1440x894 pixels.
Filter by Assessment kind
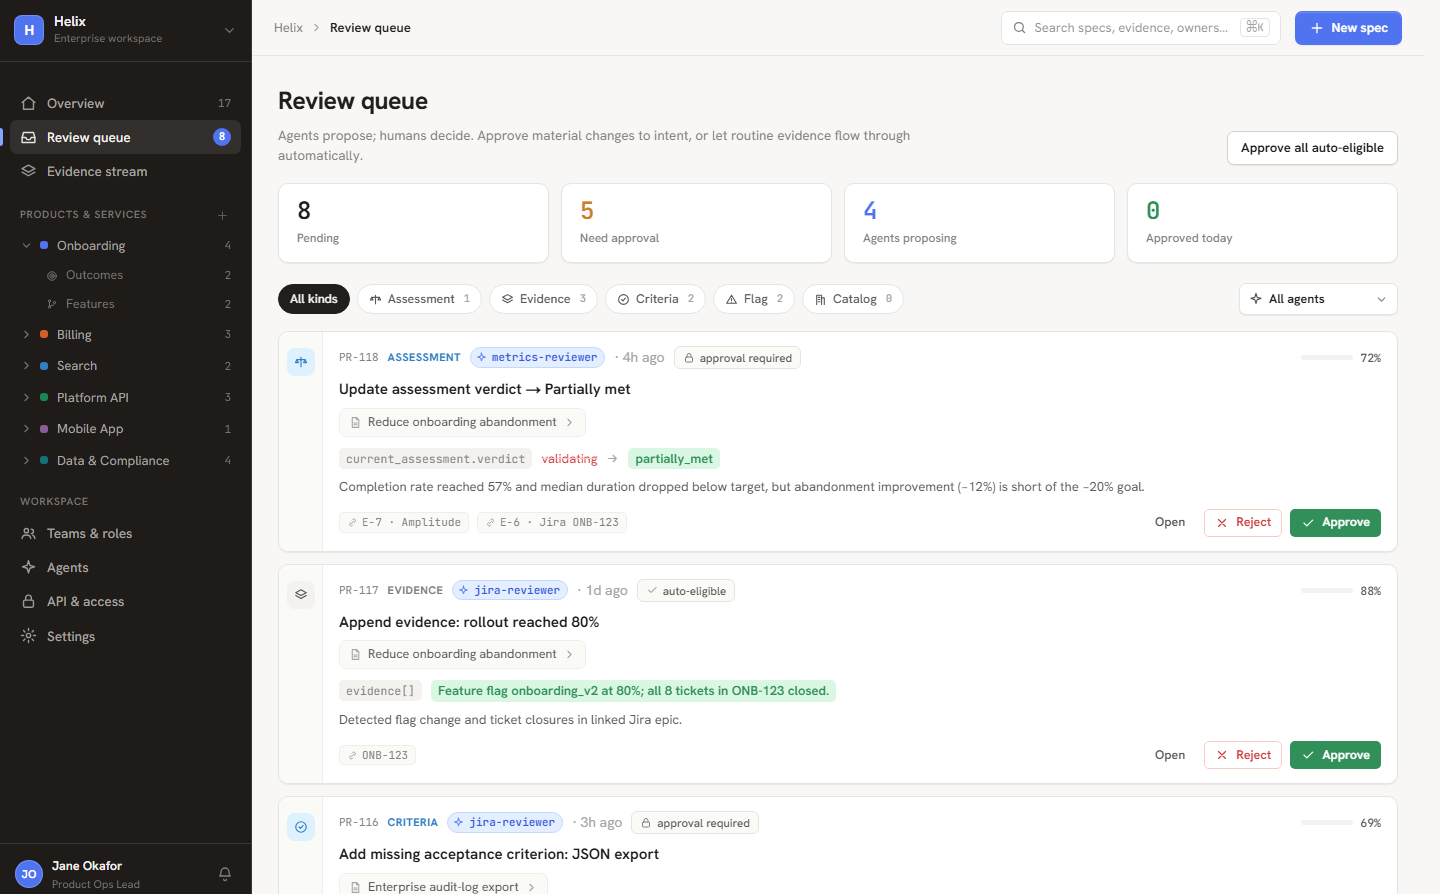(x=420, y=299)
